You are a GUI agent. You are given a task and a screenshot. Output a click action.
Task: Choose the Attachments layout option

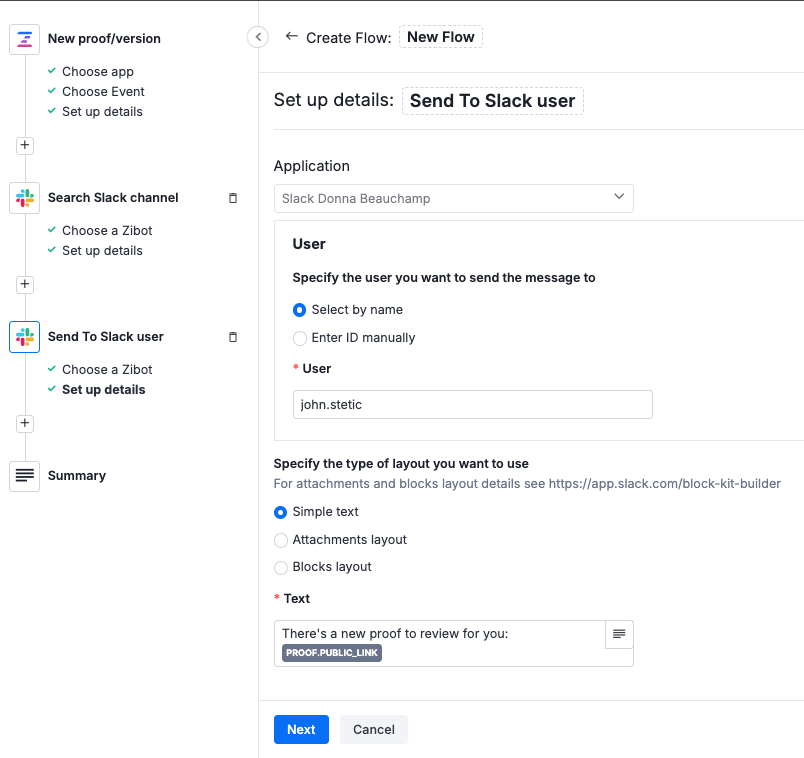281,540
